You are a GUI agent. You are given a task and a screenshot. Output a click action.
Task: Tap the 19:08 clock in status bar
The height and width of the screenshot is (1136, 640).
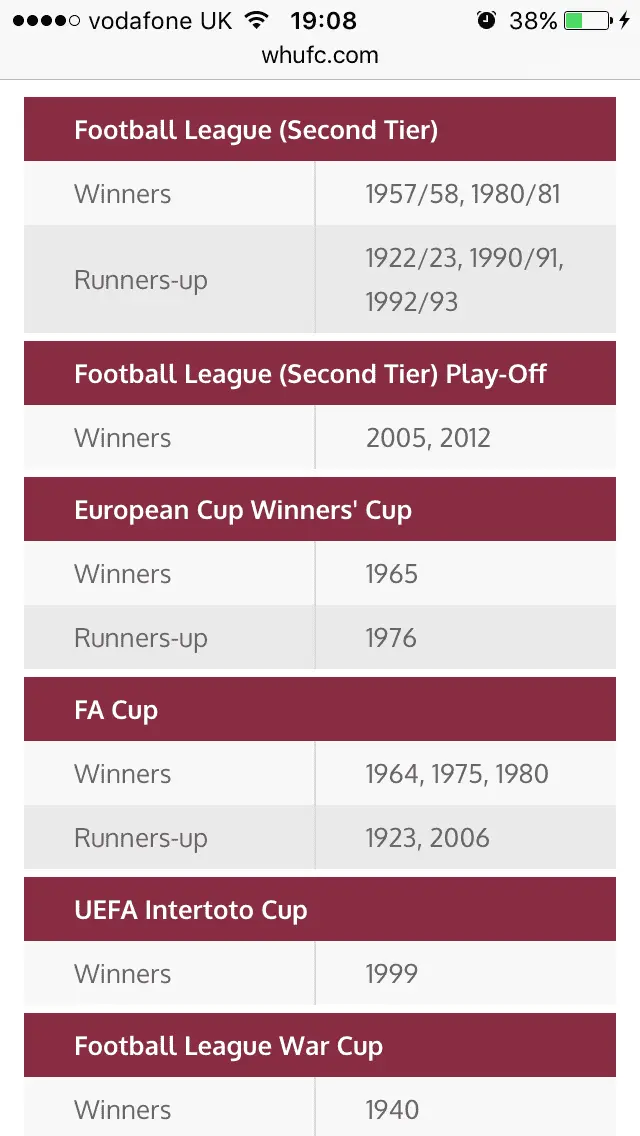323,21
